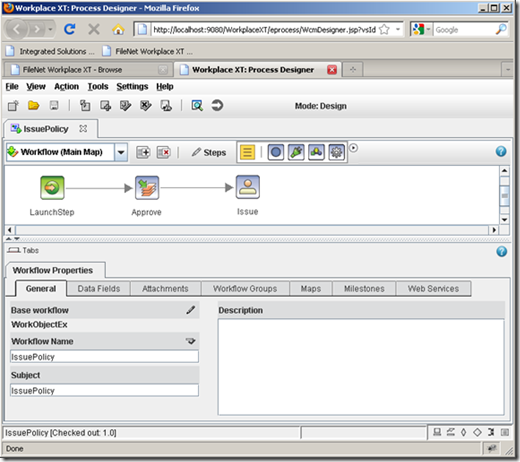
Task: Select the people participants palette icon
Action: [316, 152]
